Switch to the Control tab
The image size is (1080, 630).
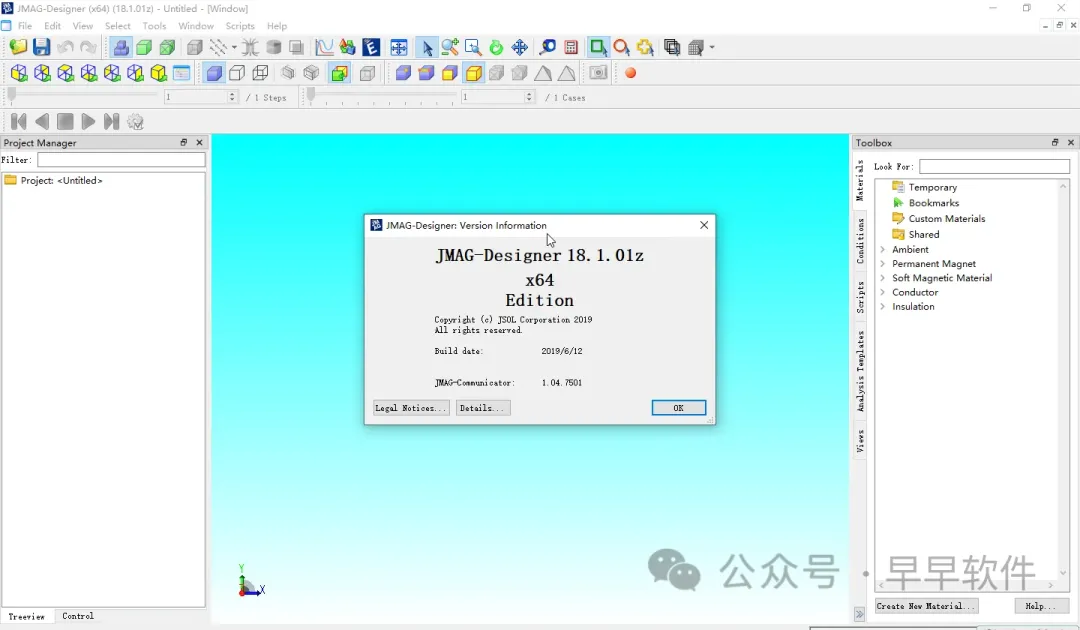tap(78, 616)
